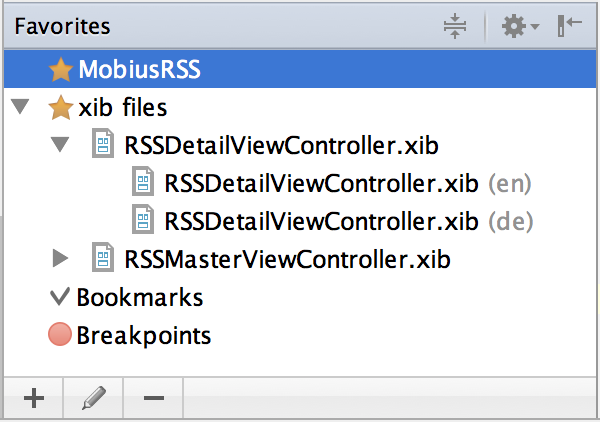Click the minus remove favorites button
Image resolution: width=600 pixels, height=422 pixels.
tap(153, 398)
